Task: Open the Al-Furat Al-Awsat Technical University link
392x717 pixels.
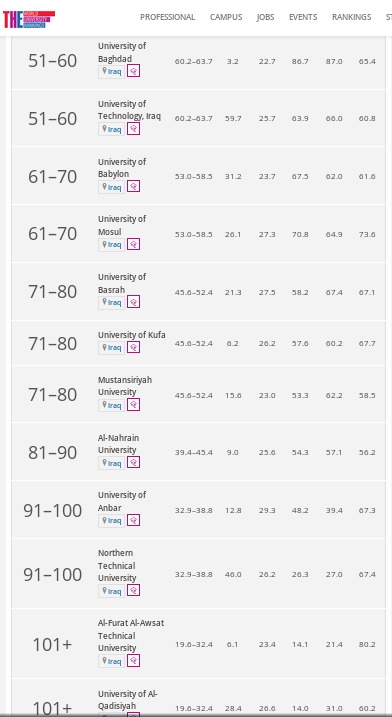Action: (x=131, y=636)
